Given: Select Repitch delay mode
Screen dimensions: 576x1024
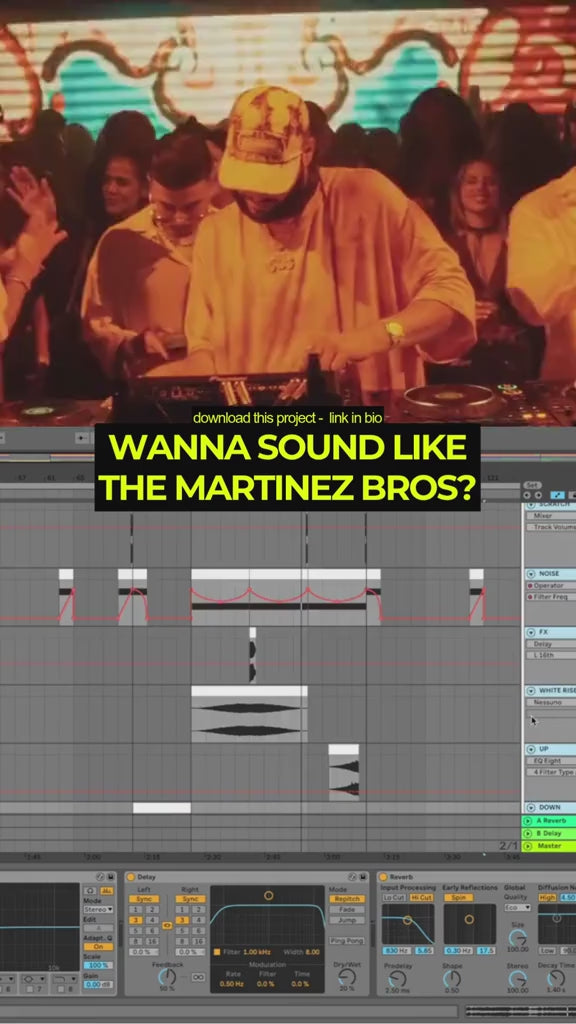Looking at the screenshot, I should click(347, 899).
